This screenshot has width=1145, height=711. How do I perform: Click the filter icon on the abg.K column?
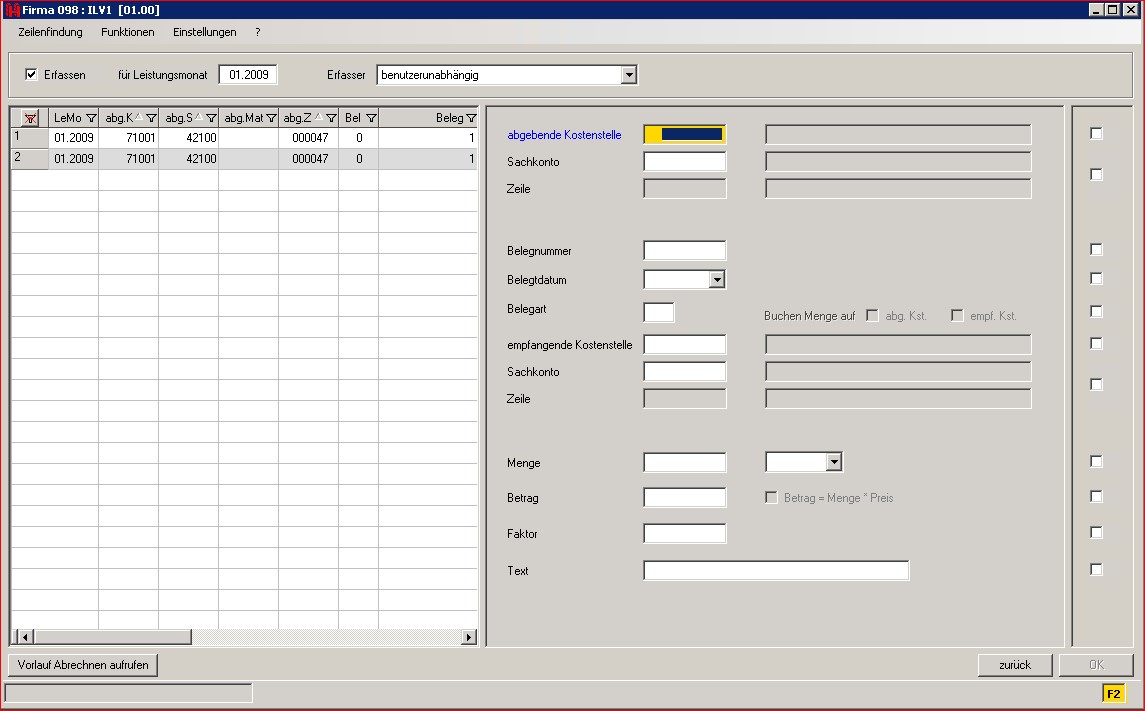[x=151, y=118]
